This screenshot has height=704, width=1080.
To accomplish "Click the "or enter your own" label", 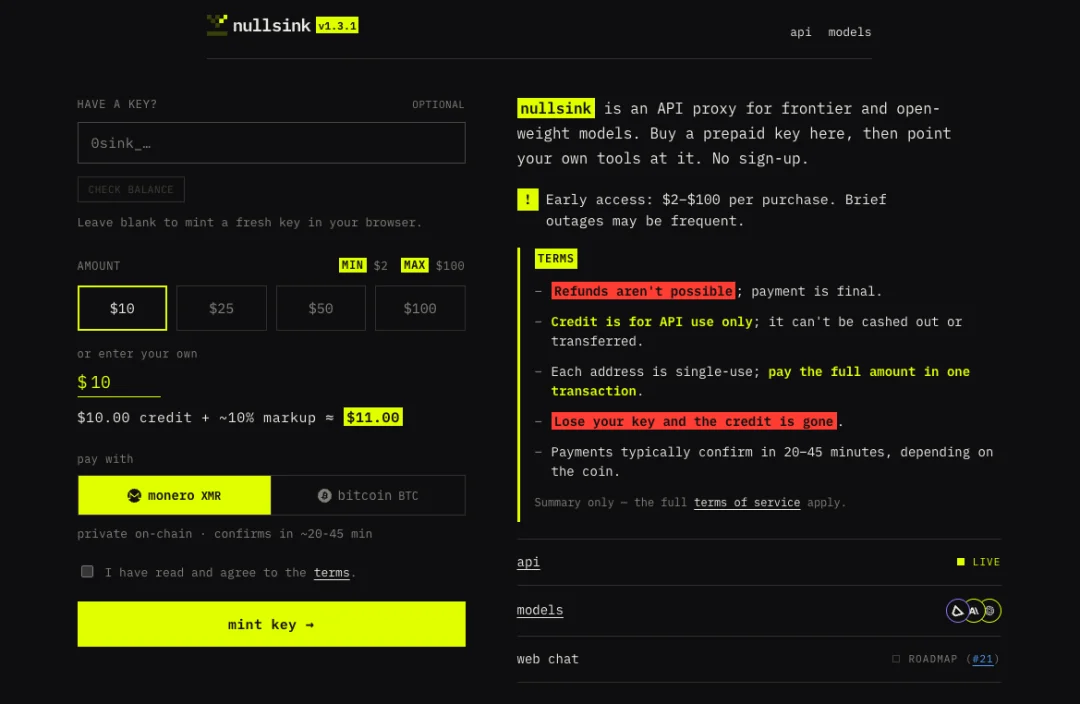I will [x=137, y=353].
